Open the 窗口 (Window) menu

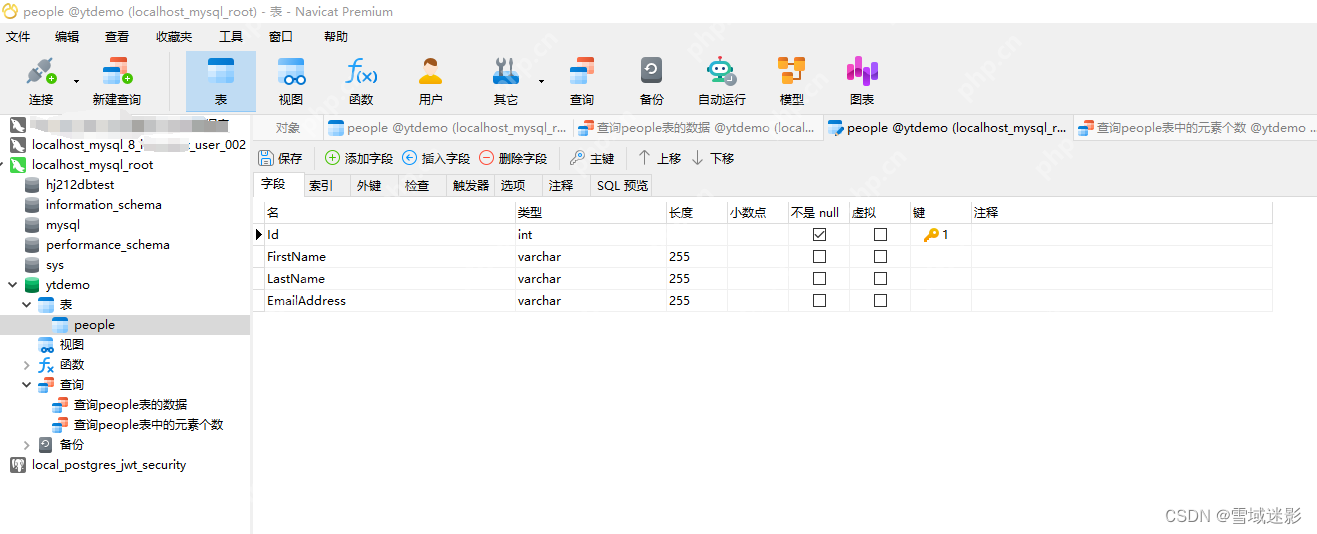(281, 37)
